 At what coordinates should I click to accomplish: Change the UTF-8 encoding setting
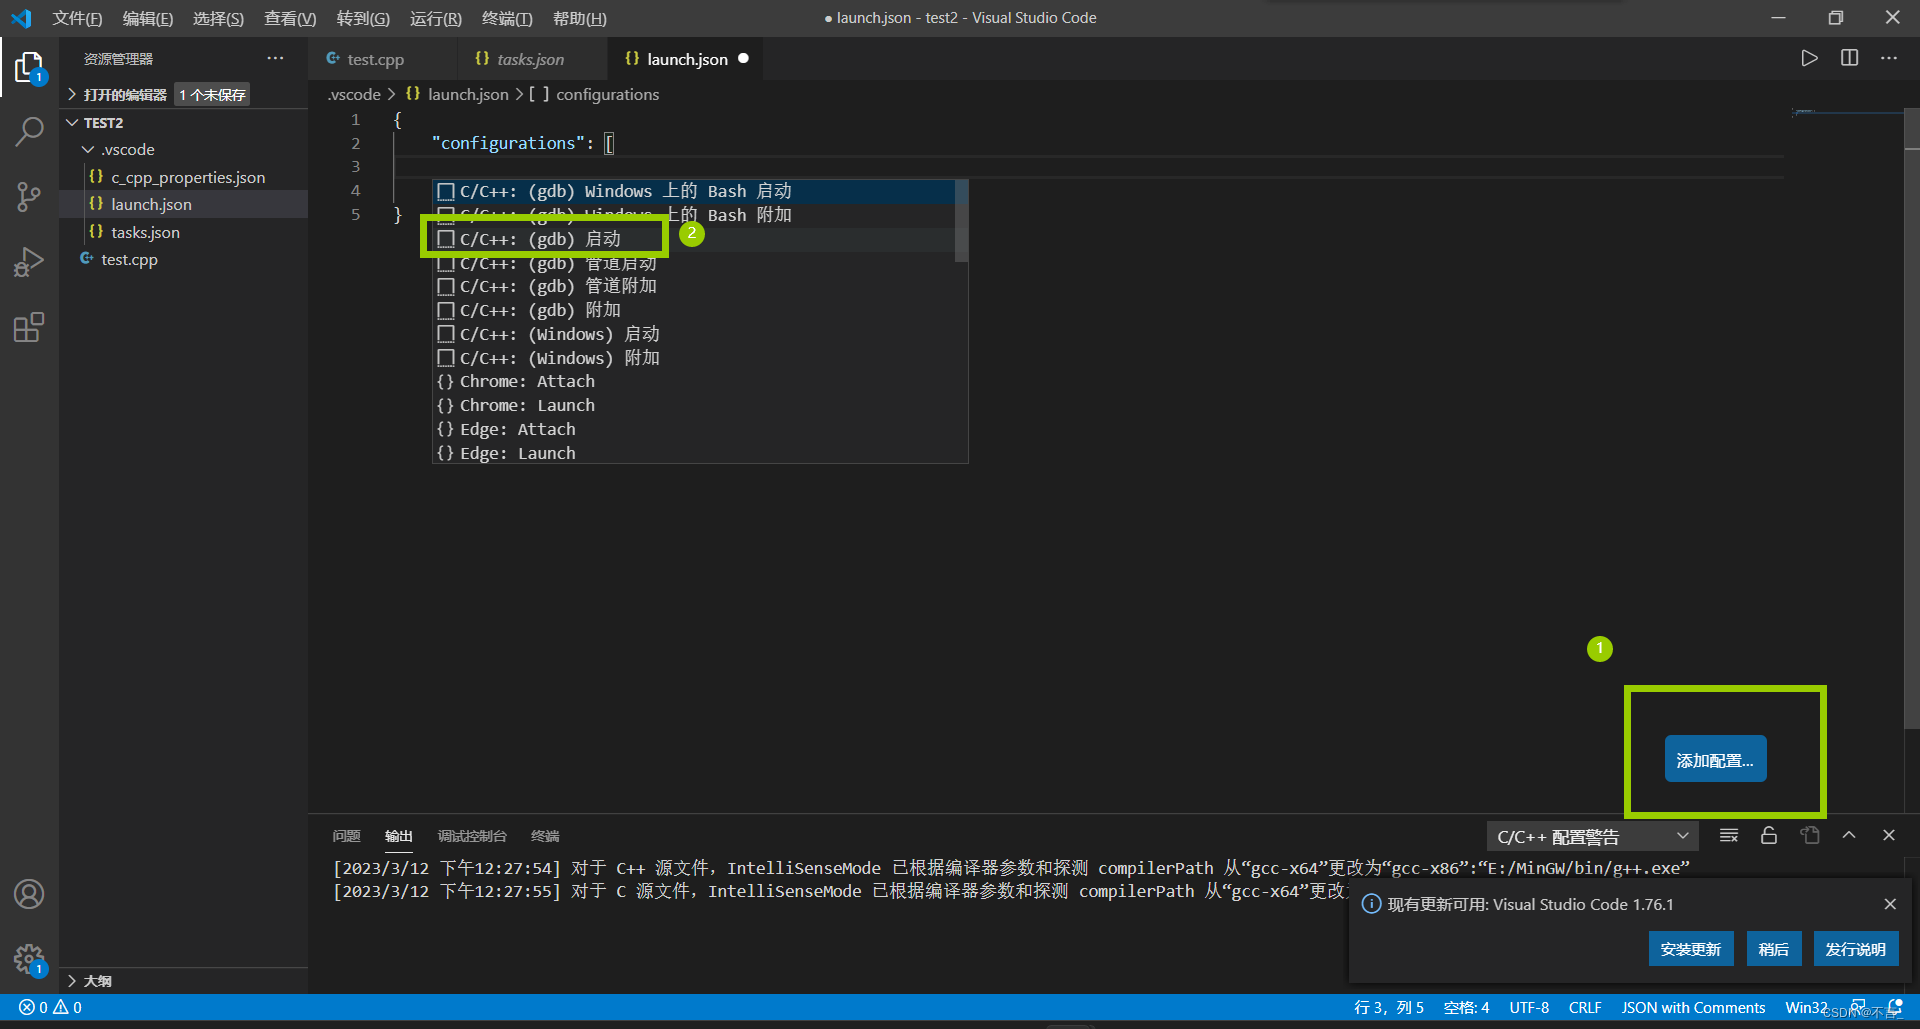pos(1529,1008)
